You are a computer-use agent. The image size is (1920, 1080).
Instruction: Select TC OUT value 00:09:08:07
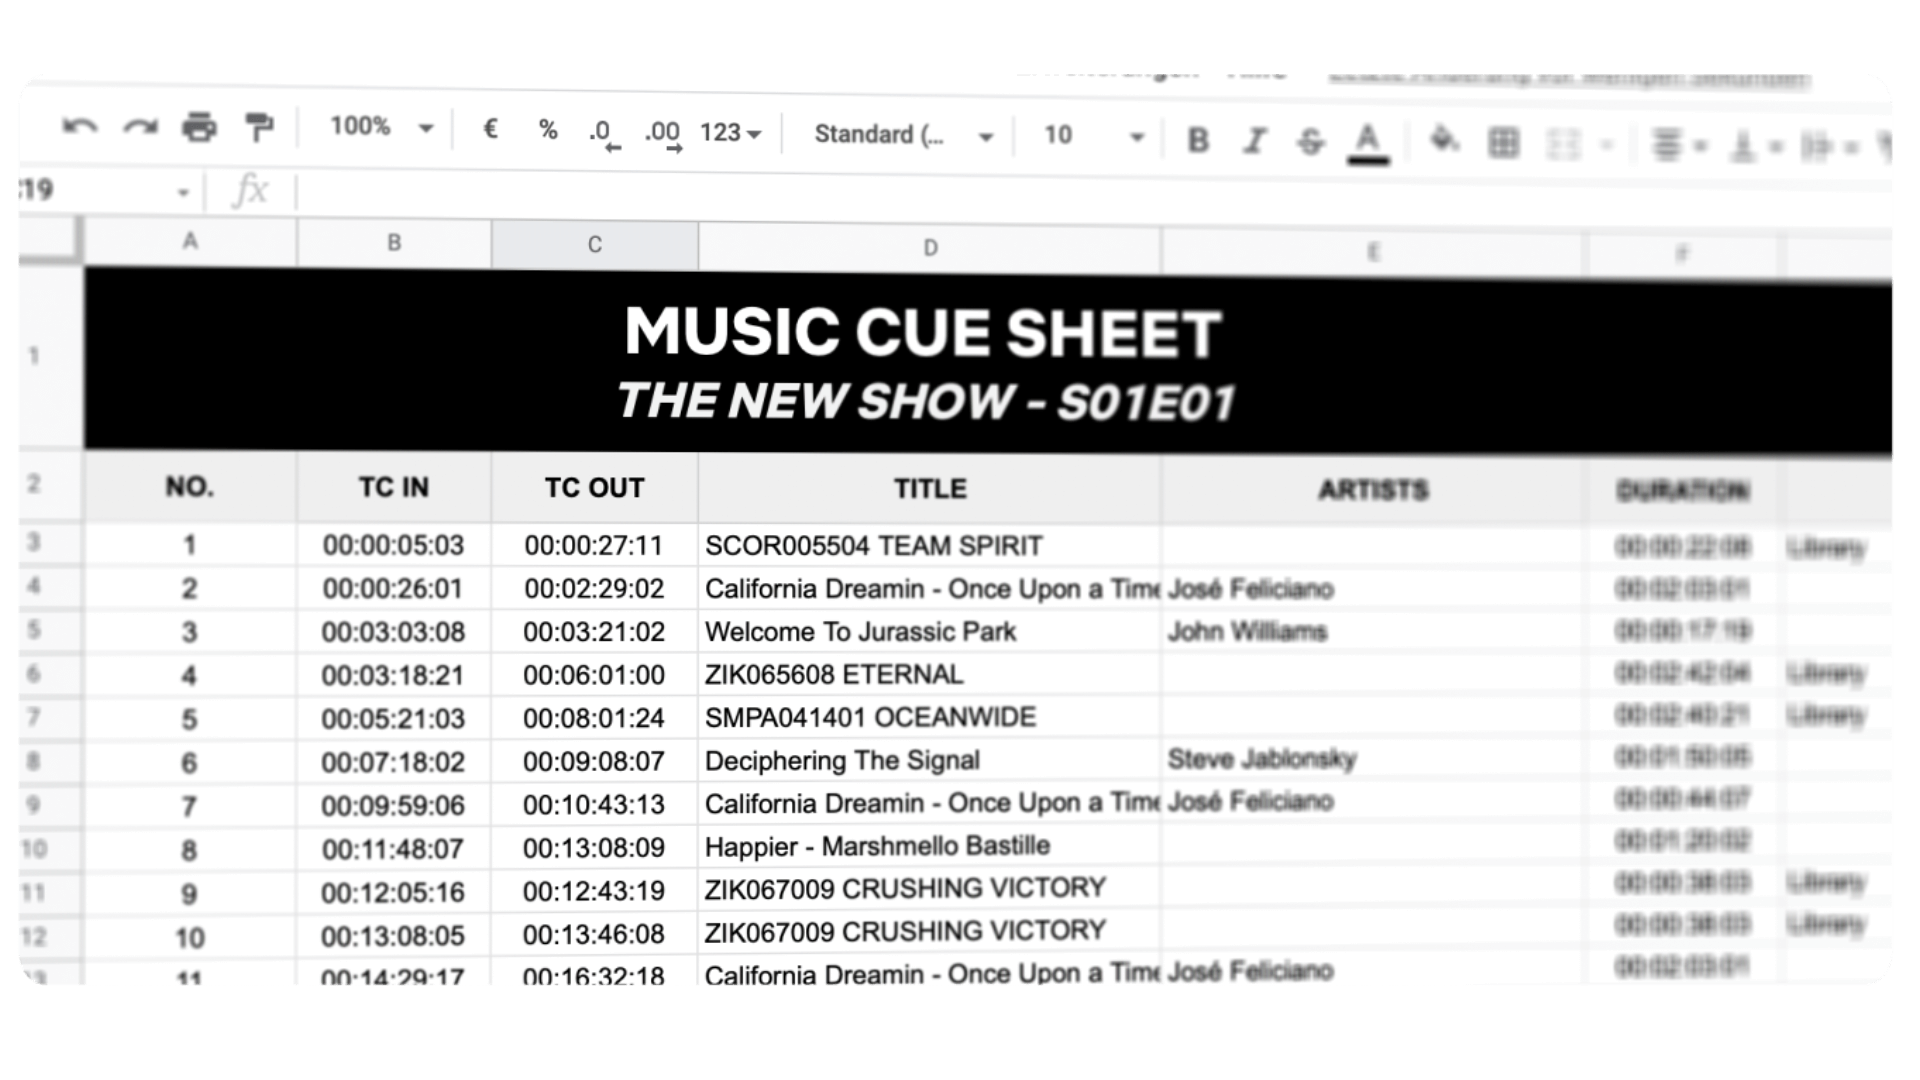point(595,762)
